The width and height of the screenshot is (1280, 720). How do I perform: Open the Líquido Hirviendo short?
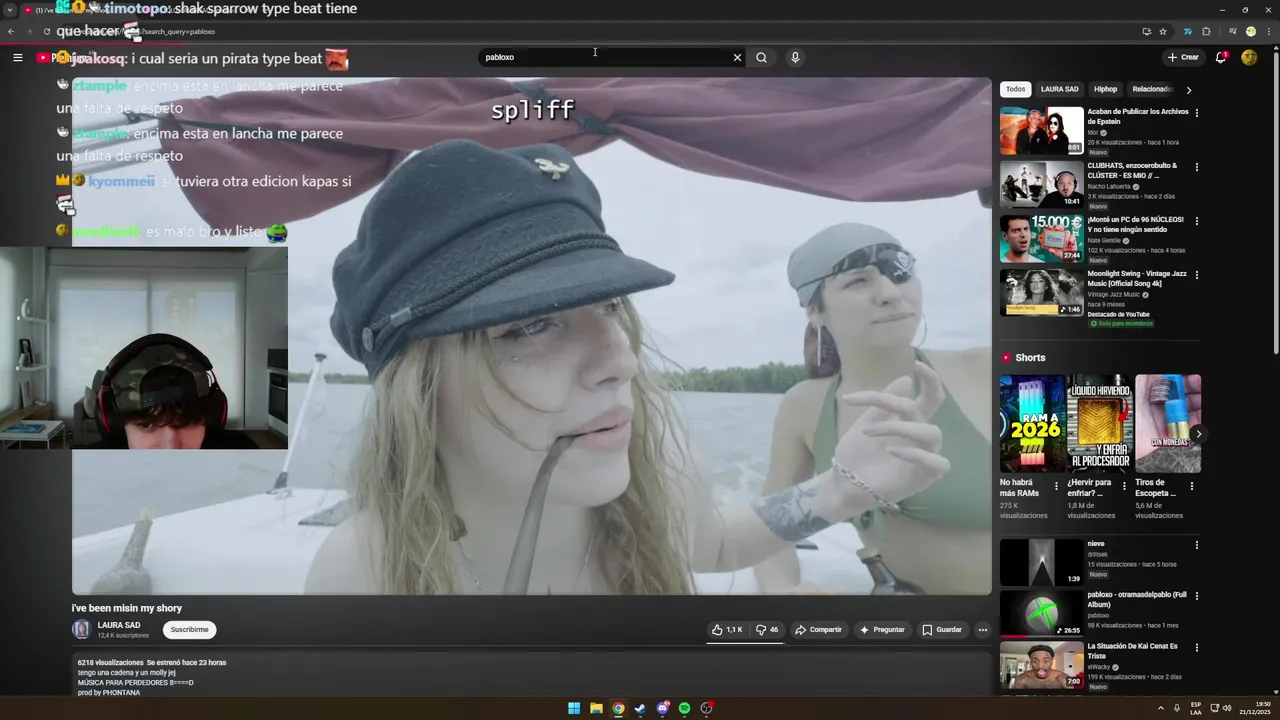[x=1100, y=423]
